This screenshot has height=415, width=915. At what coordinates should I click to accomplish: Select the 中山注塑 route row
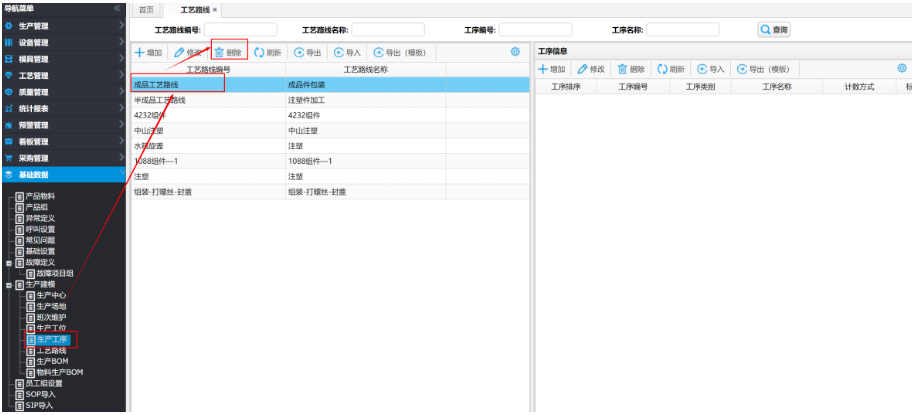pos(330,131)
